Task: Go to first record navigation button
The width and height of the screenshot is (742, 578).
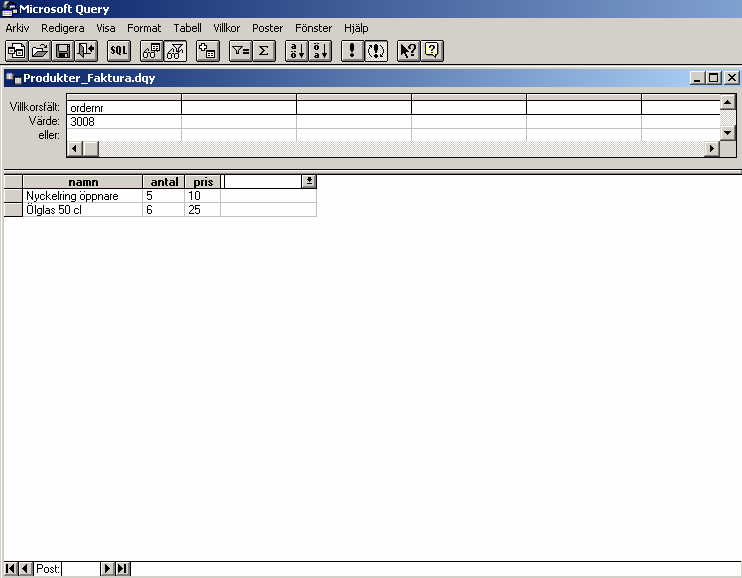Action: [x=11, y=569]
